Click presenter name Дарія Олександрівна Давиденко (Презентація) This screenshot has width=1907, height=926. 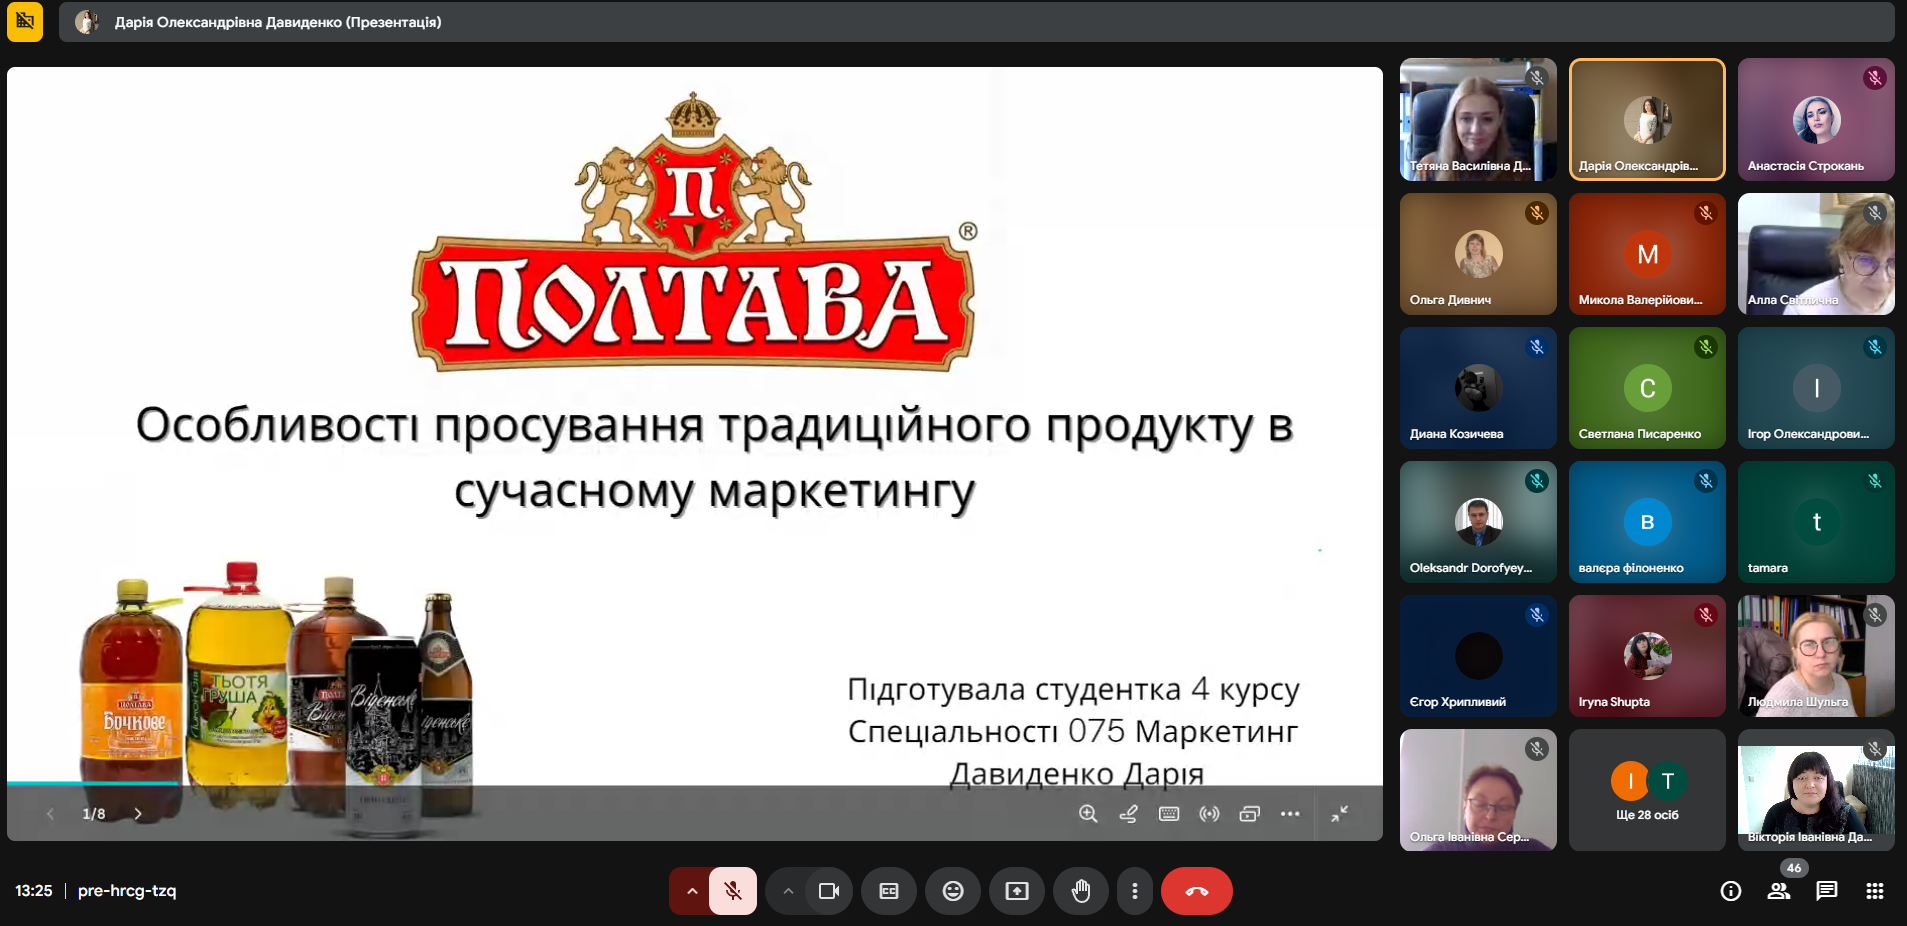[x=278, y=22]
